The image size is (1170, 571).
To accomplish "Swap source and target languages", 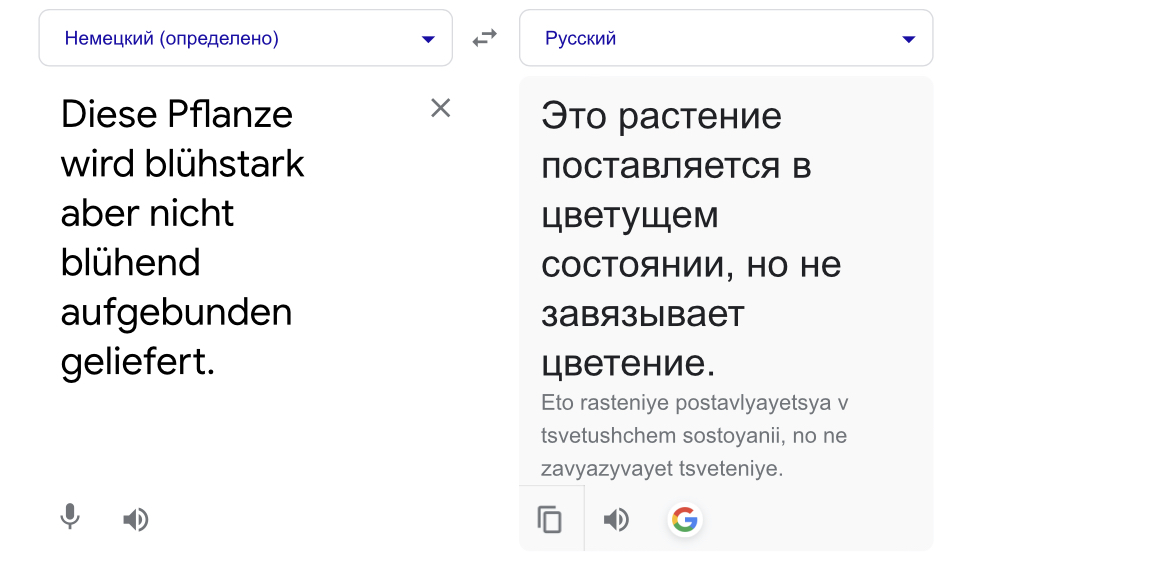I will [485, 38].
